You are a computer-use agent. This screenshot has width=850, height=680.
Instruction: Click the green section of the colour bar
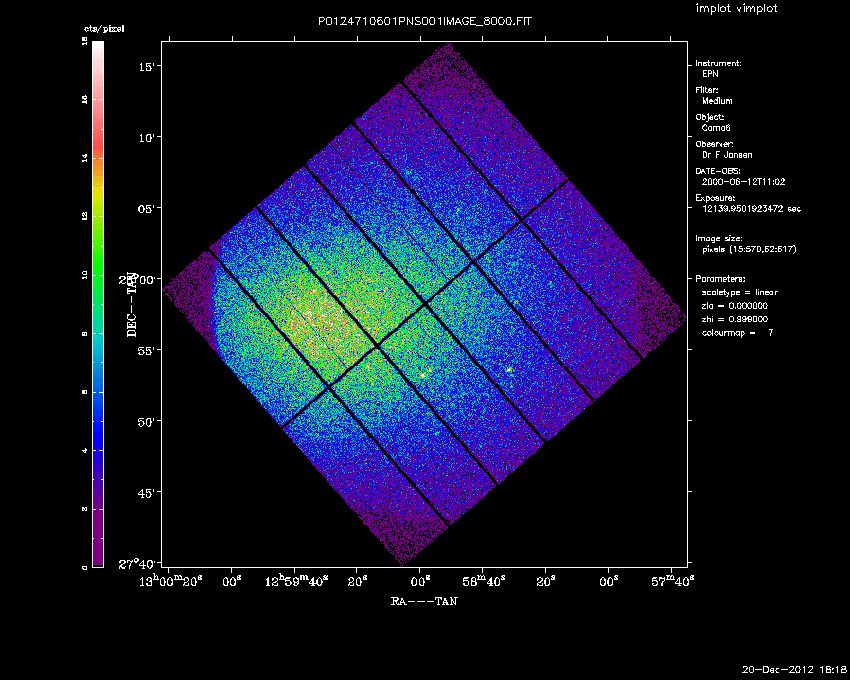[98, 265]
